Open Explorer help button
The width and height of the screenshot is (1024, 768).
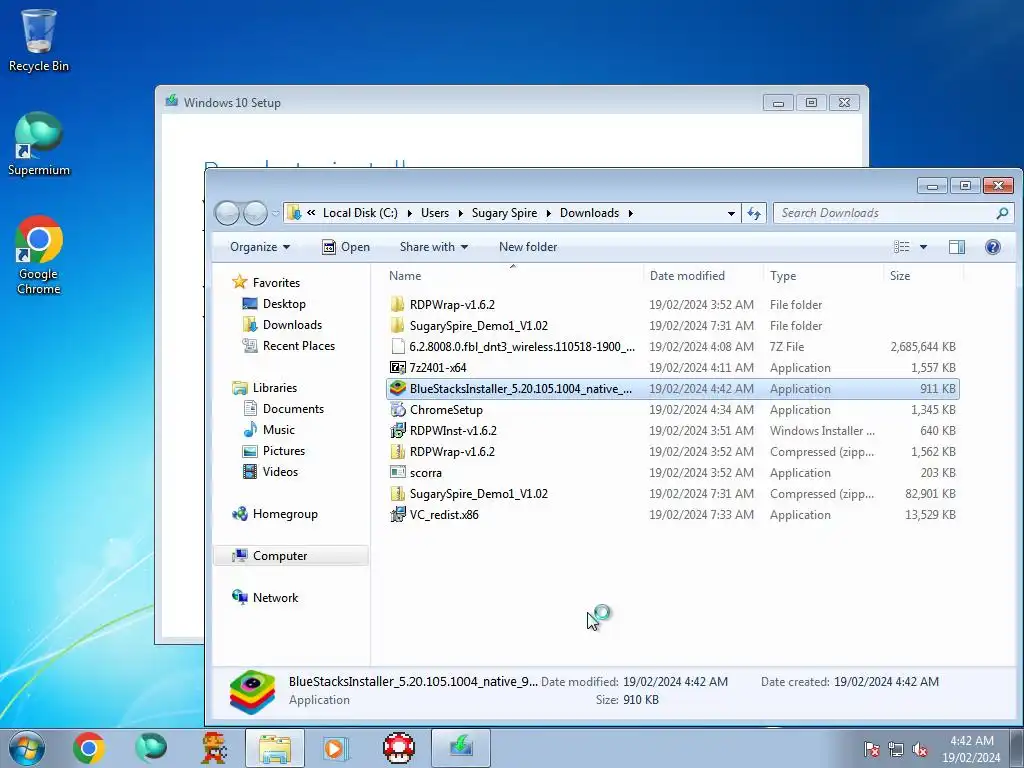click(993, 247)
